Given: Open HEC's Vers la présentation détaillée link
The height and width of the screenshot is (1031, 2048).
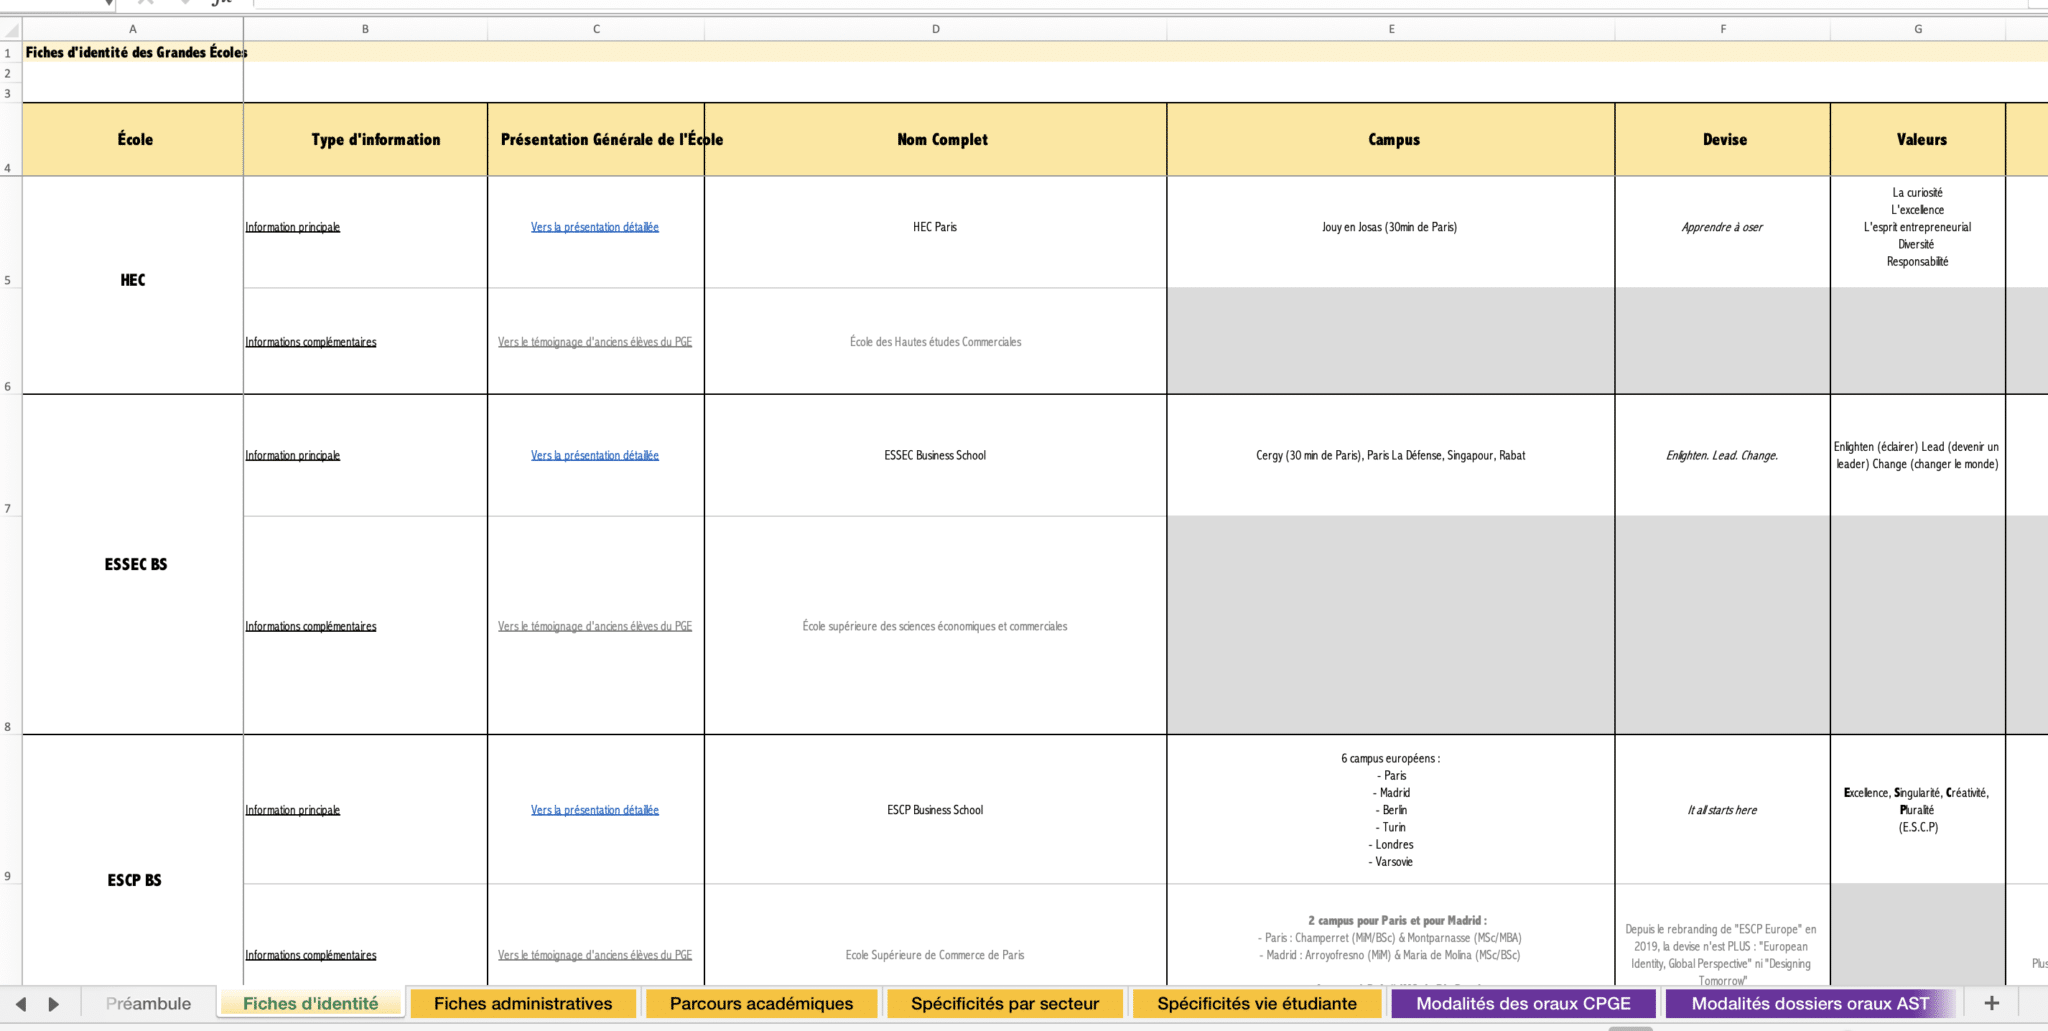Looking at the screenshot, I should pyautogui.click(x=595, y=227).
